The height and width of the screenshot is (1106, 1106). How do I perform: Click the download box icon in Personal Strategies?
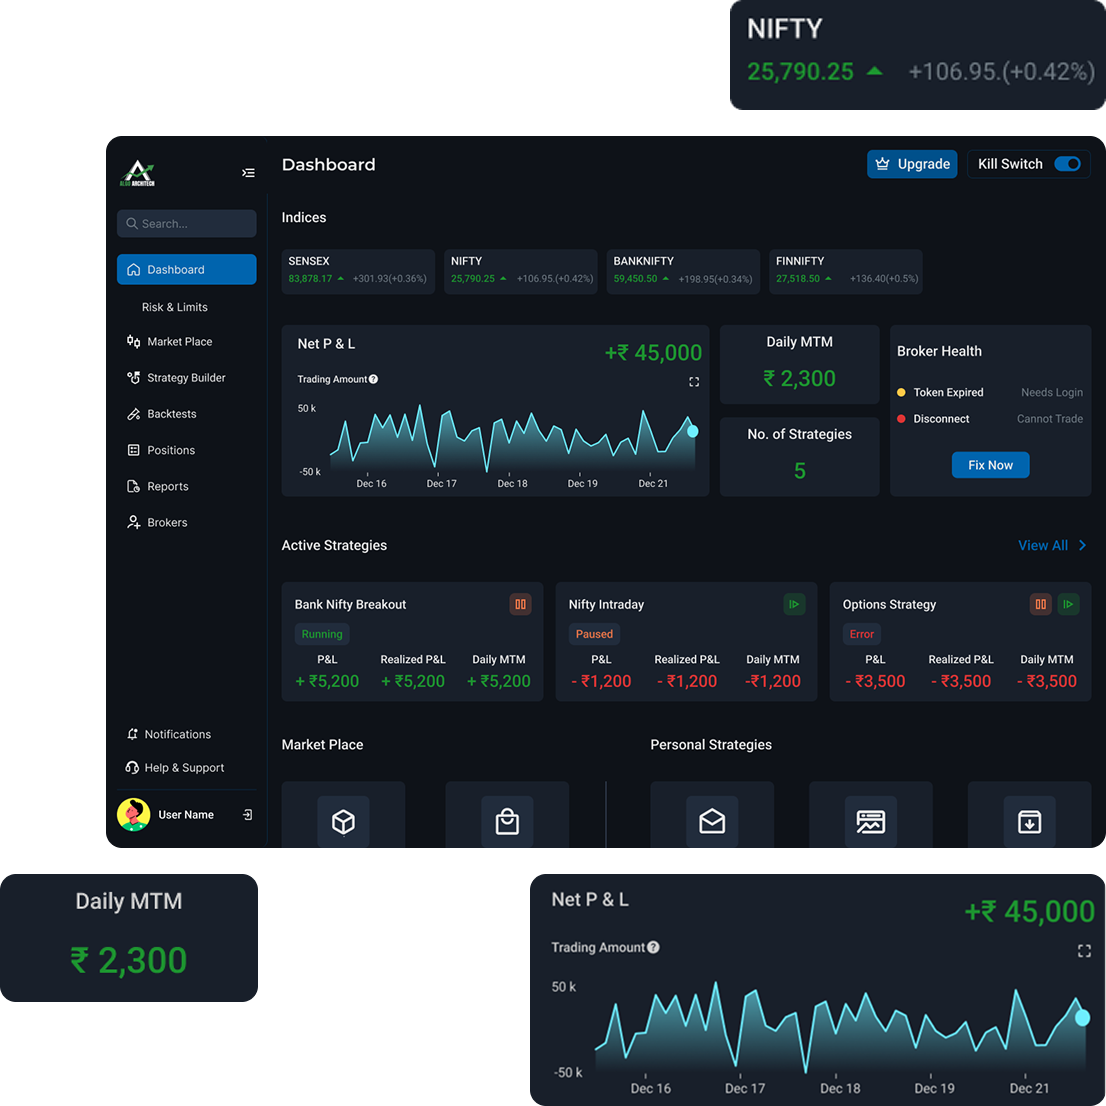coord(1029,821)
